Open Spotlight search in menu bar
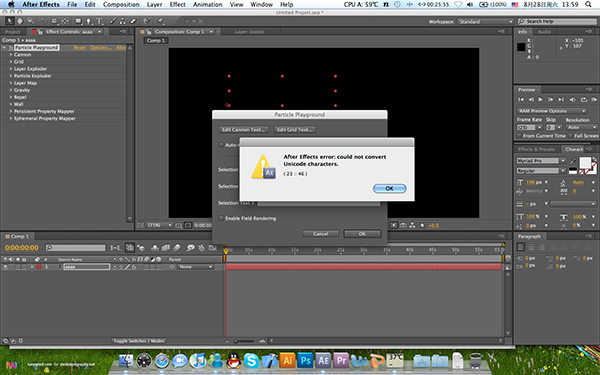 click(589, 4)
